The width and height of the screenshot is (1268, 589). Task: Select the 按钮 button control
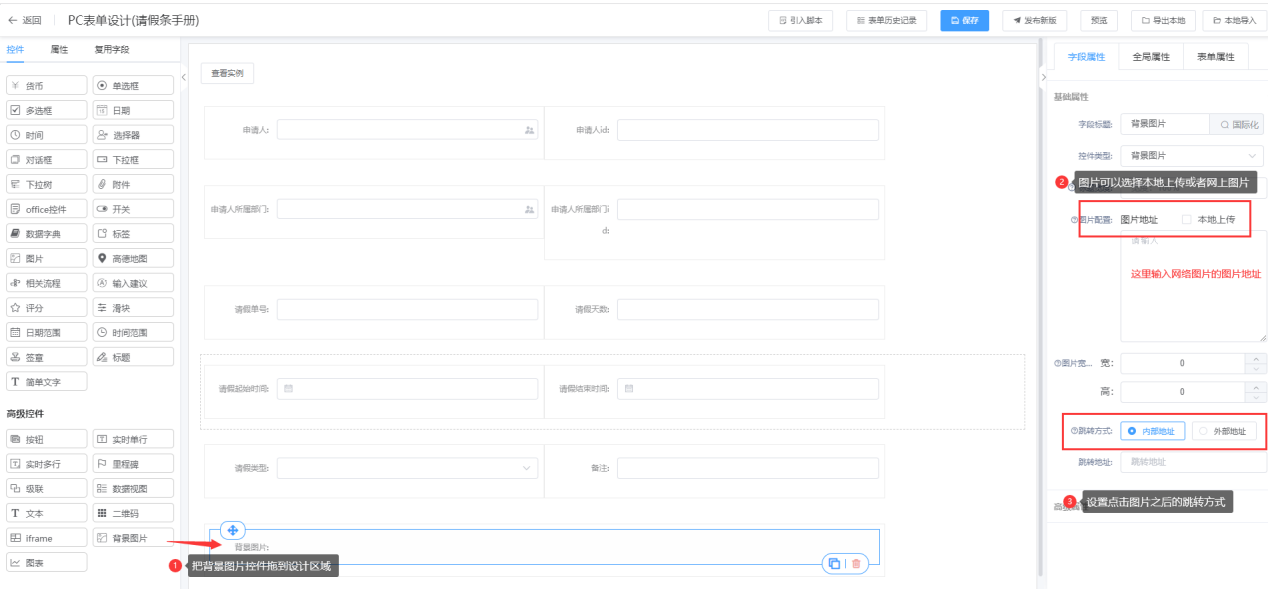pyautogui.click(x=46, y=439)
